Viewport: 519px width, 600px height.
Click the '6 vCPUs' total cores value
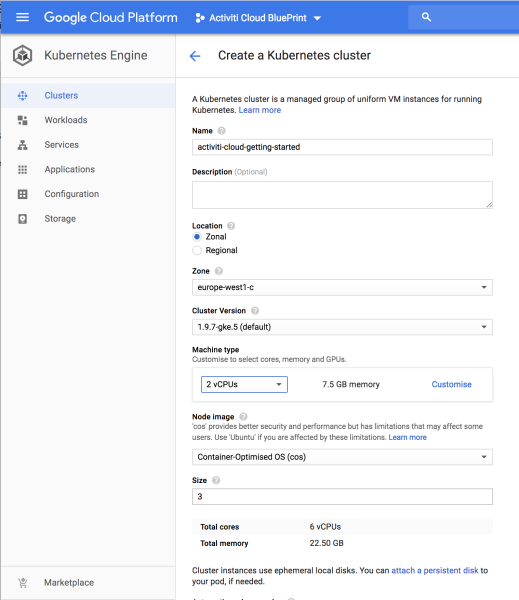click(x=325, y=527)
